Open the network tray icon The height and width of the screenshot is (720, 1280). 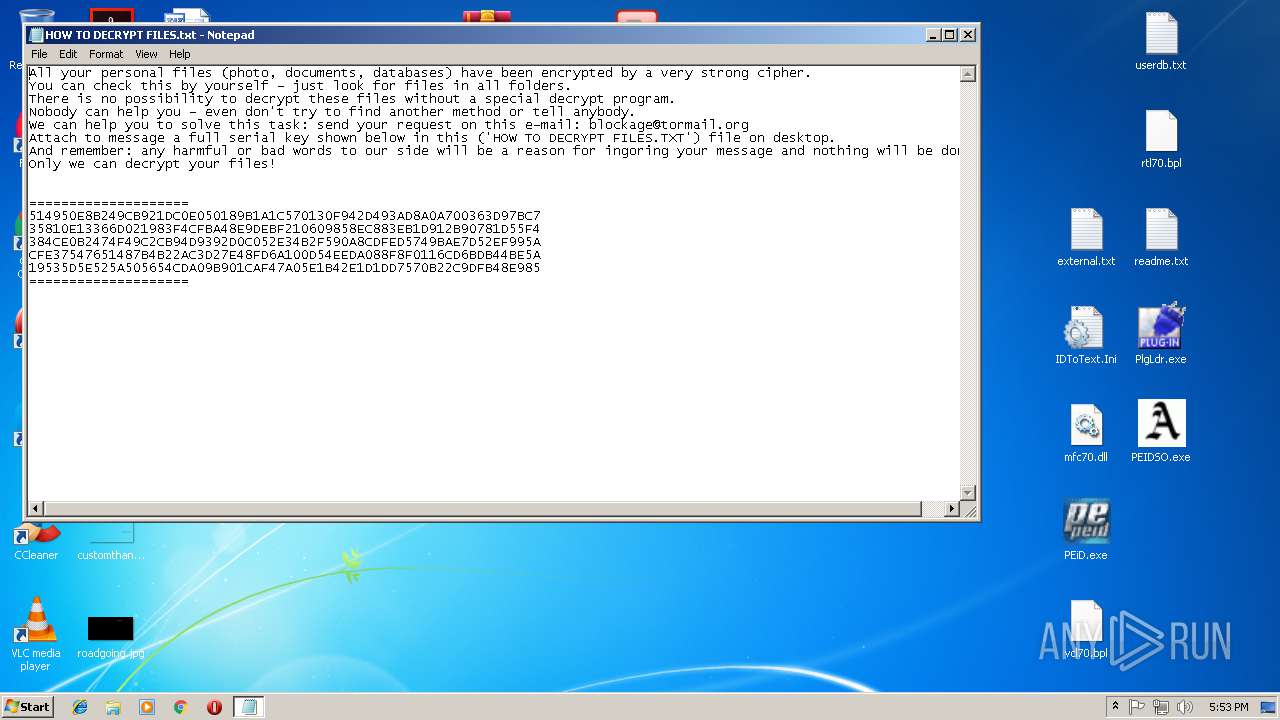pyautogui.click(x=1161, y=707)
